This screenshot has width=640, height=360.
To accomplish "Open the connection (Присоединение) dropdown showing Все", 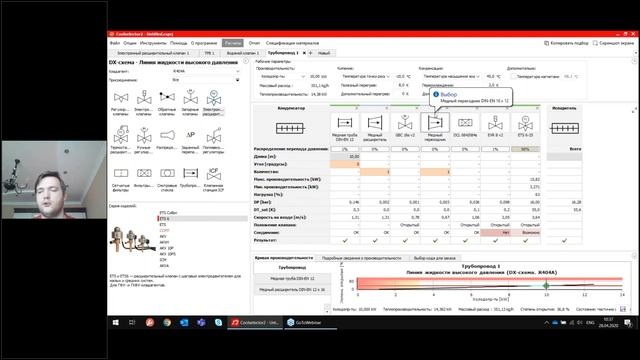I will [205, 80].
